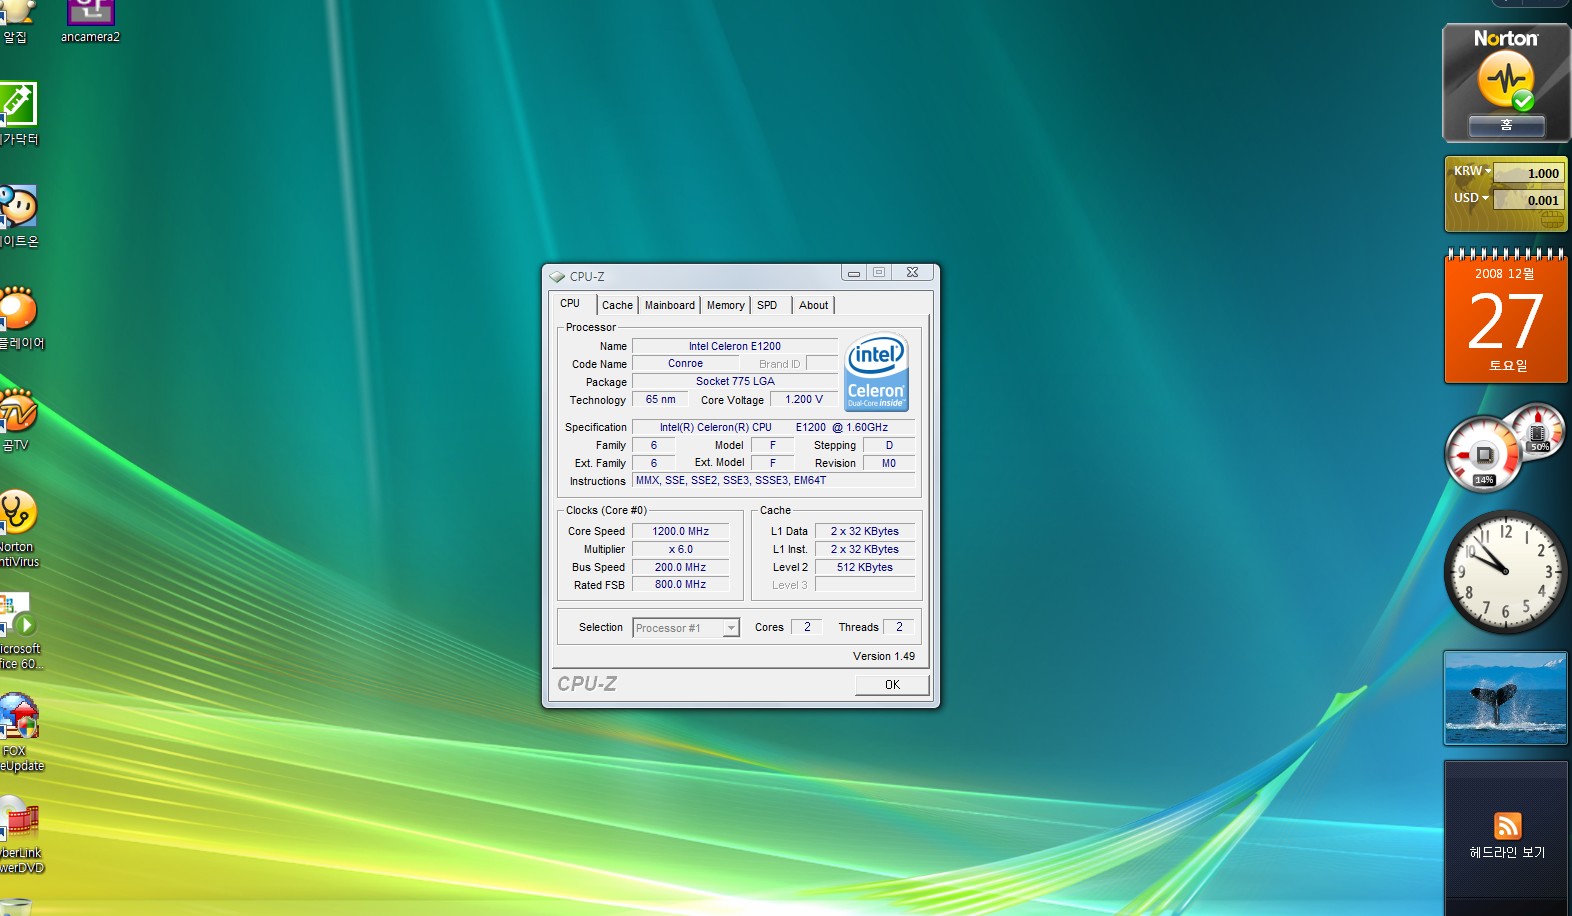Click the Norton gadget status icon
The image size is (1572, 916).
tap(1505, 79)
